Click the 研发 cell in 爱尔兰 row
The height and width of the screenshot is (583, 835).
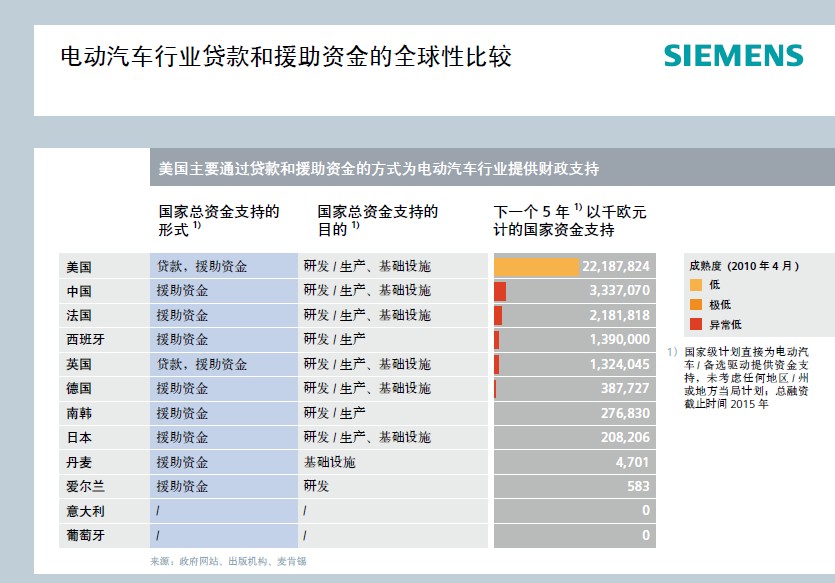pyautogui.click(x=316, y=486)
